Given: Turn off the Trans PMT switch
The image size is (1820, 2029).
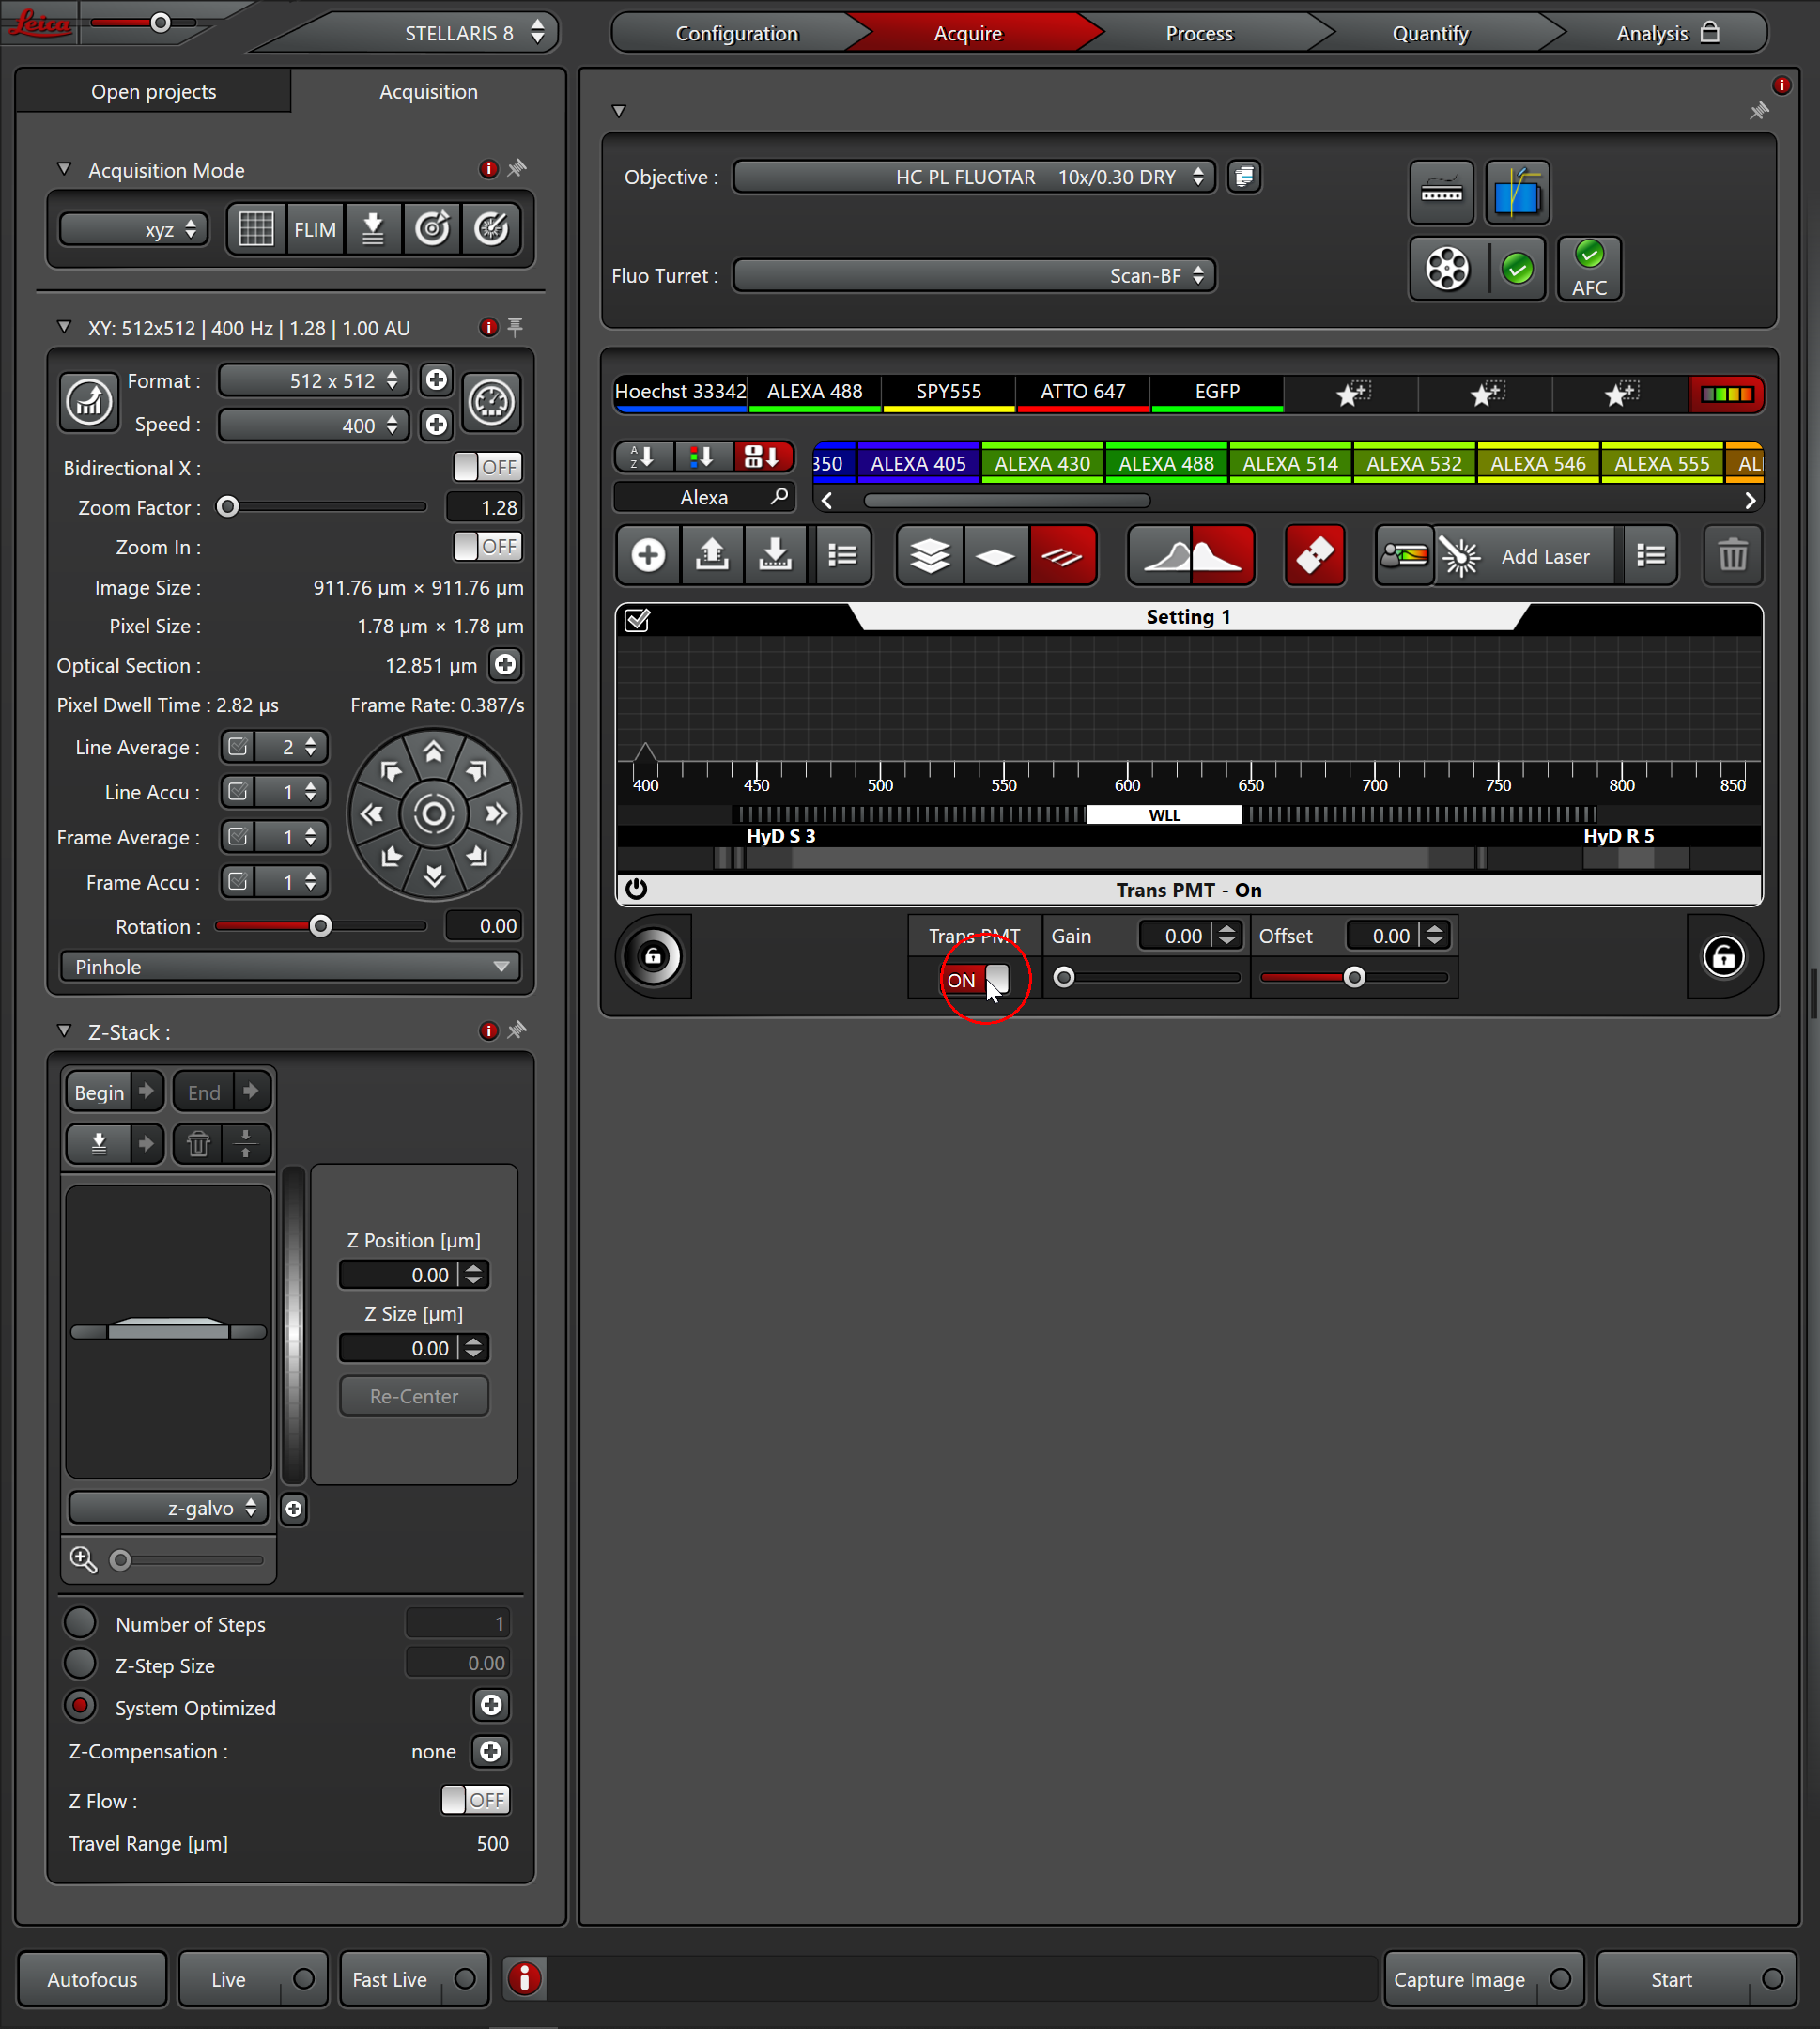Looking at the screenshot, I should (x=975, y=979).
